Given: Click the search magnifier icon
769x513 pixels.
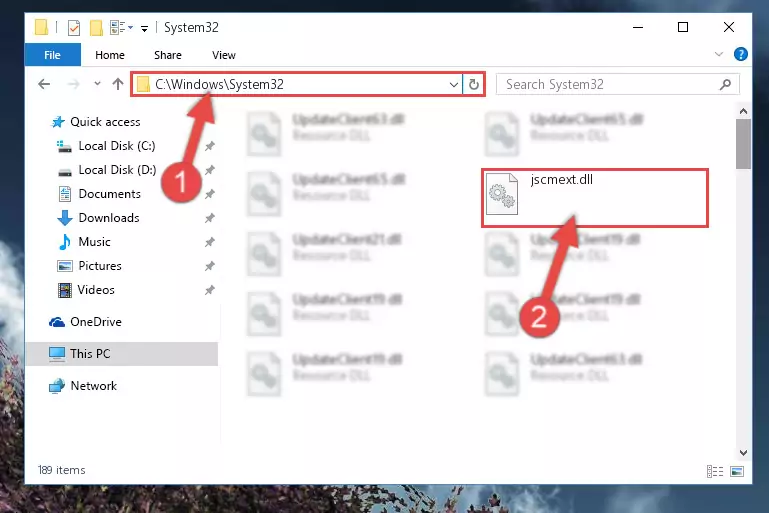Looking at the screenshot, I should 725,85.
